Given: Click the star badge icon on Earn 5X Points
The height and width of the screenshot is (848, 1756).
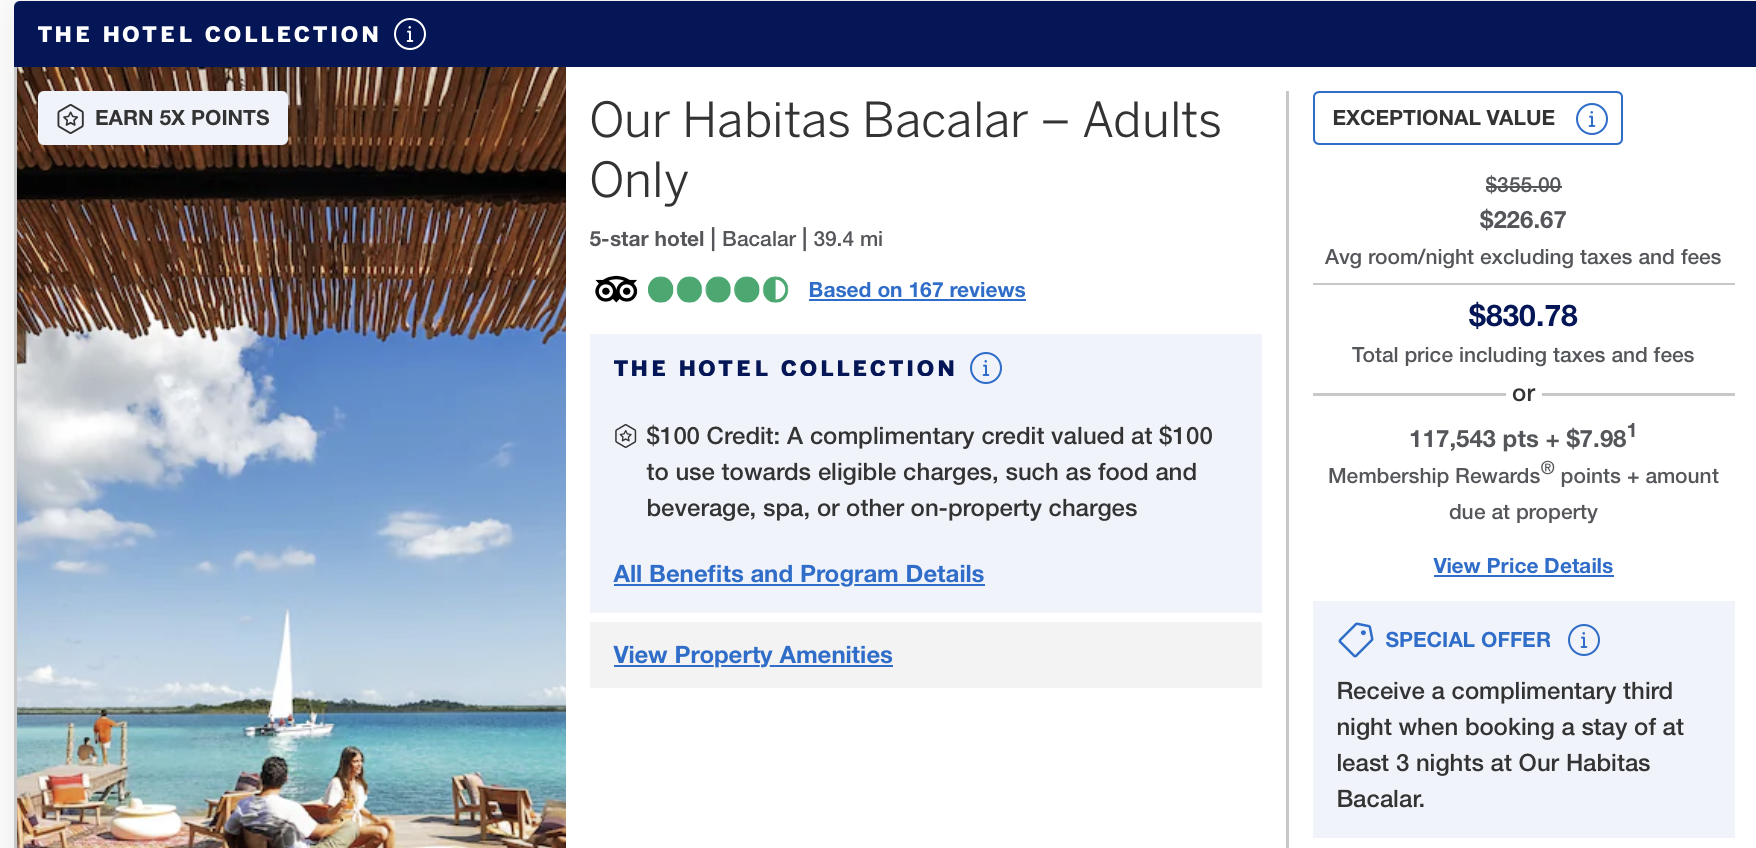Looking at the screenshot, I should click(70, 119).
